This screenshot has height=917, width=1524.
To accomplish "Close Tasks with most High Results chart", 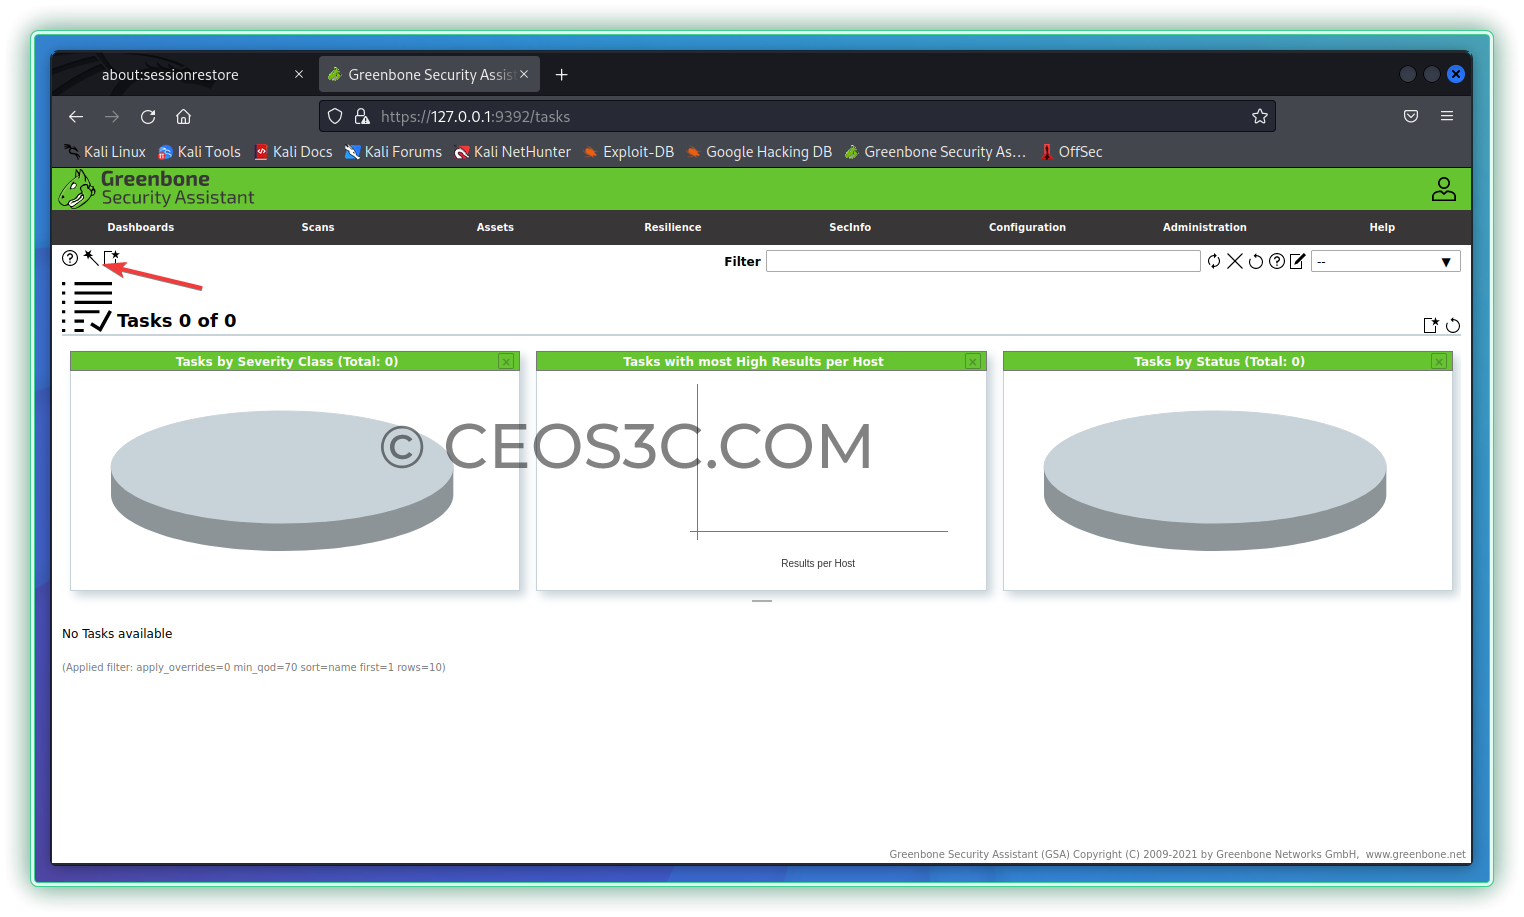I will pyautogui.click(x=973, y=361).
